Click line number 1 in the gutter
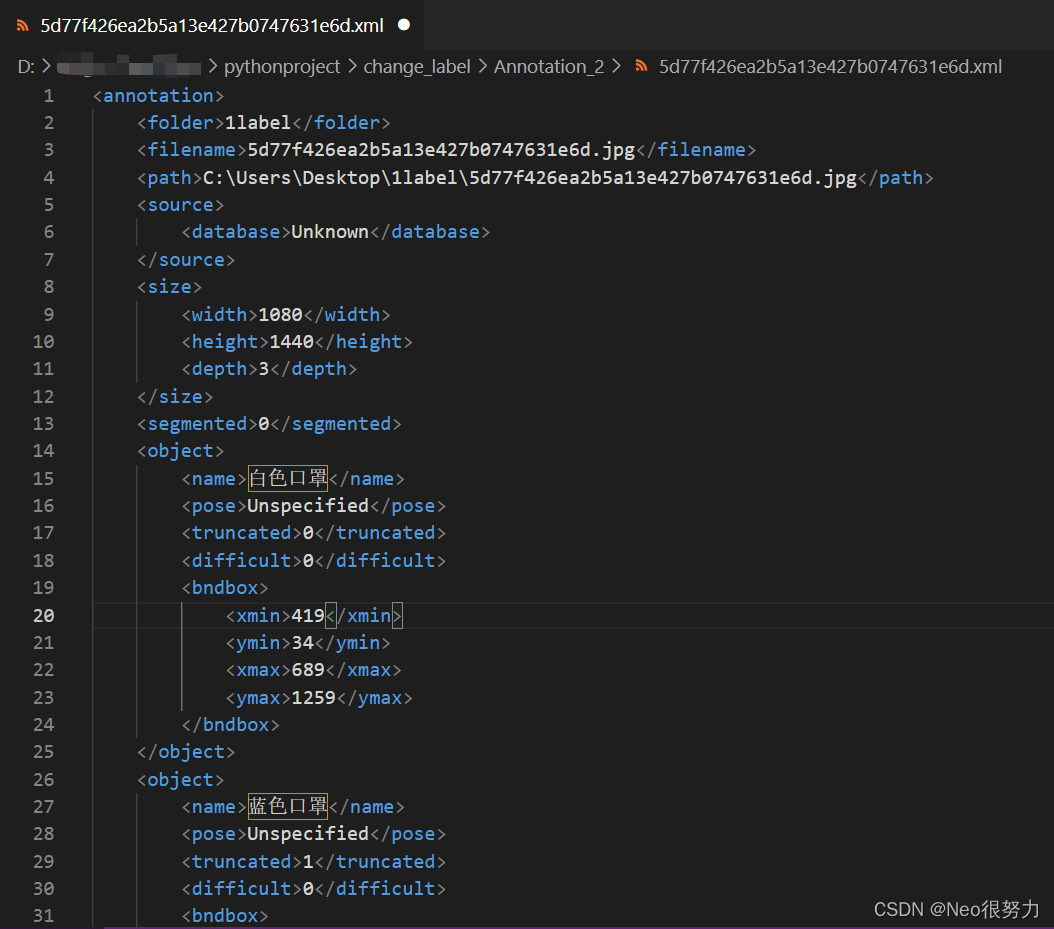Screen dimensions: 1054x929 point(49,95)
